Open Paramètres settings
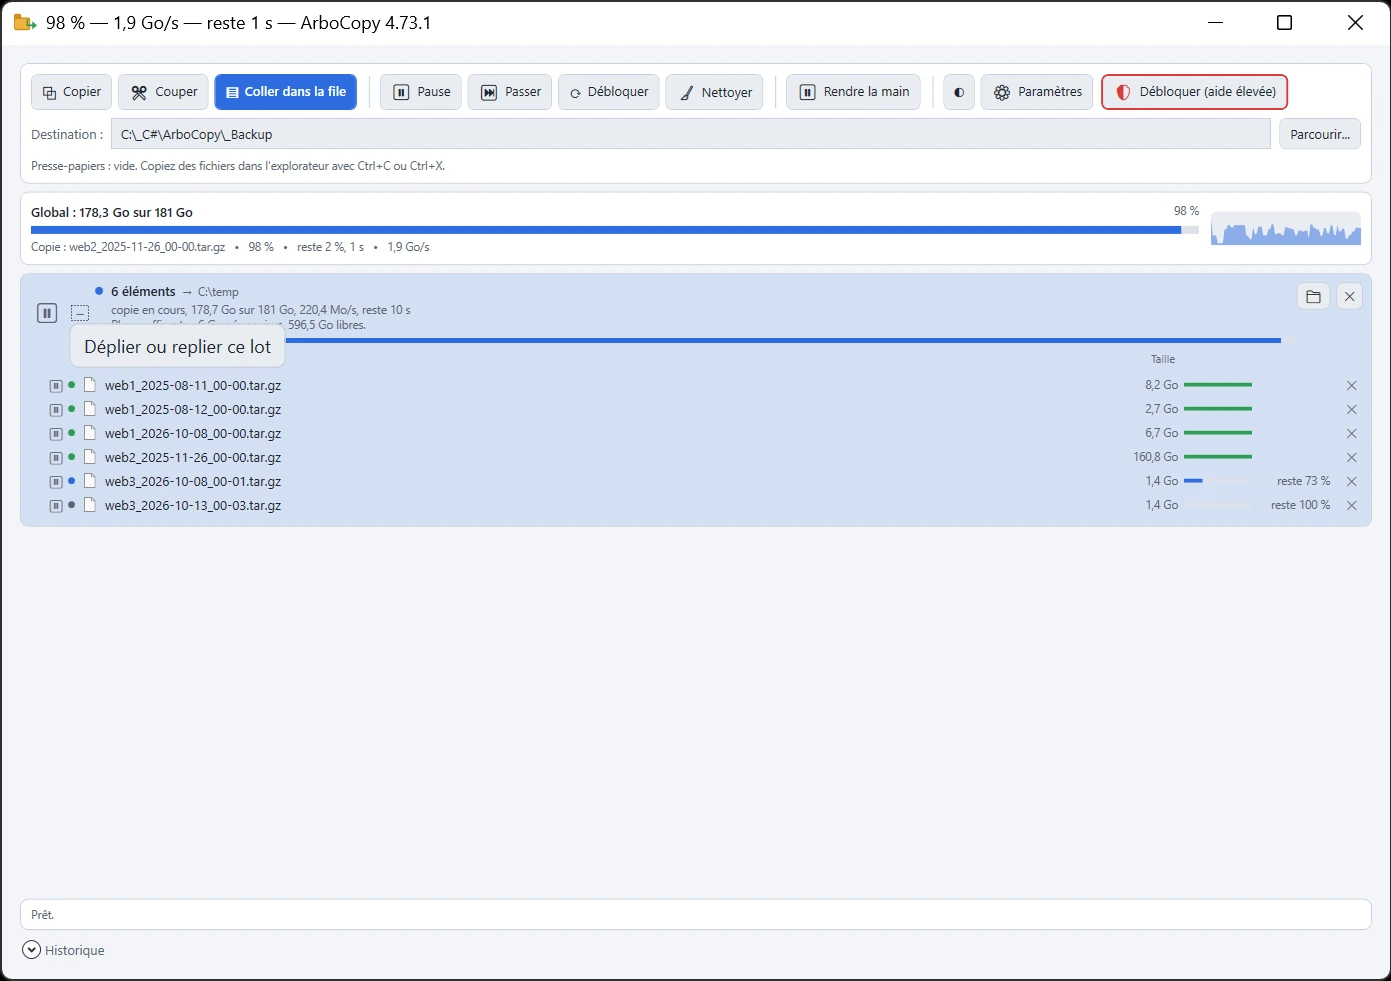The height and width of the screenshot is (981, 1391). (1037, 92)
